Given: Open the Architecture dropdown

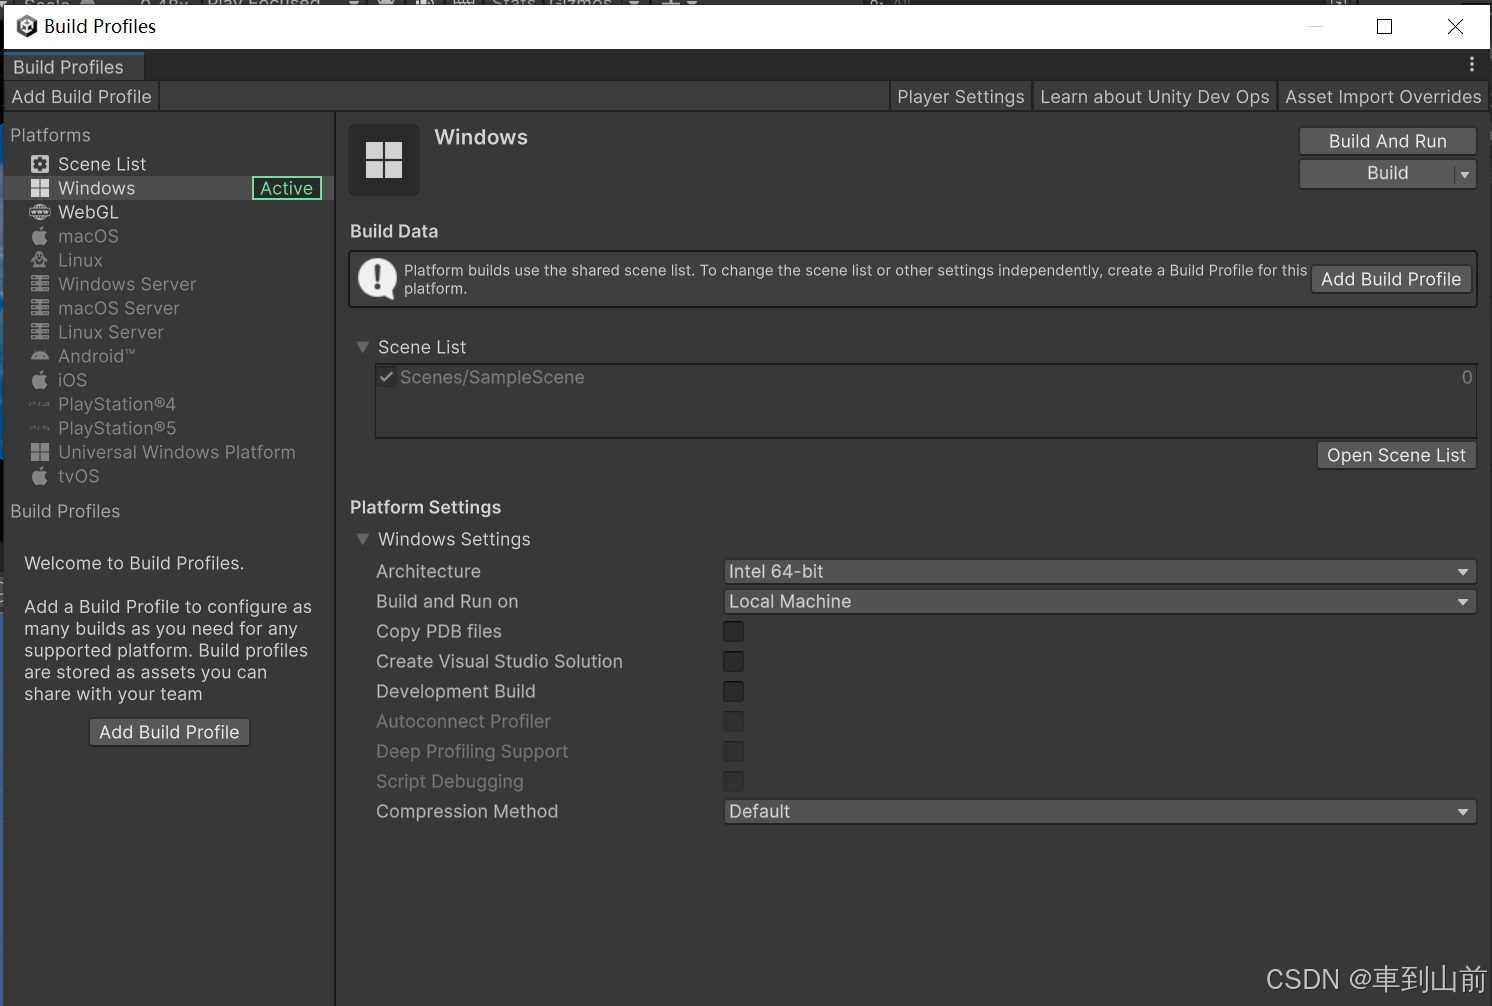Looking at the screenshot, I should tap(1100, 571).
